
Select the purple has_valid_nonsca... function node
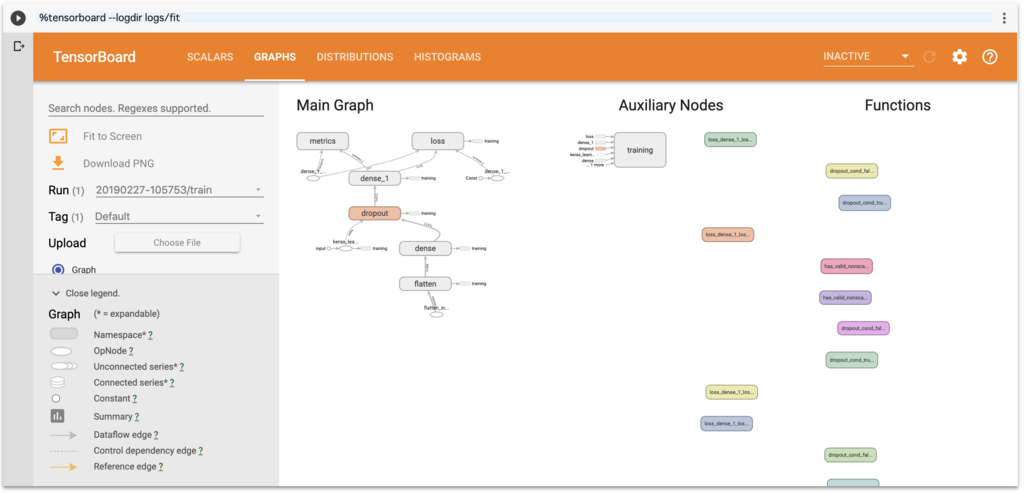tap(845, 297)
